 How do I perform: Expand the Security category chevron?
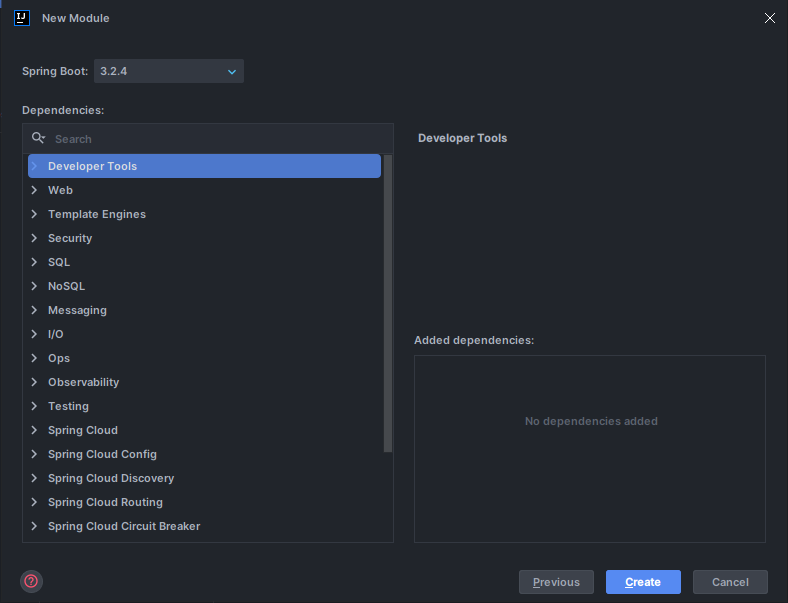click(34, 238)
